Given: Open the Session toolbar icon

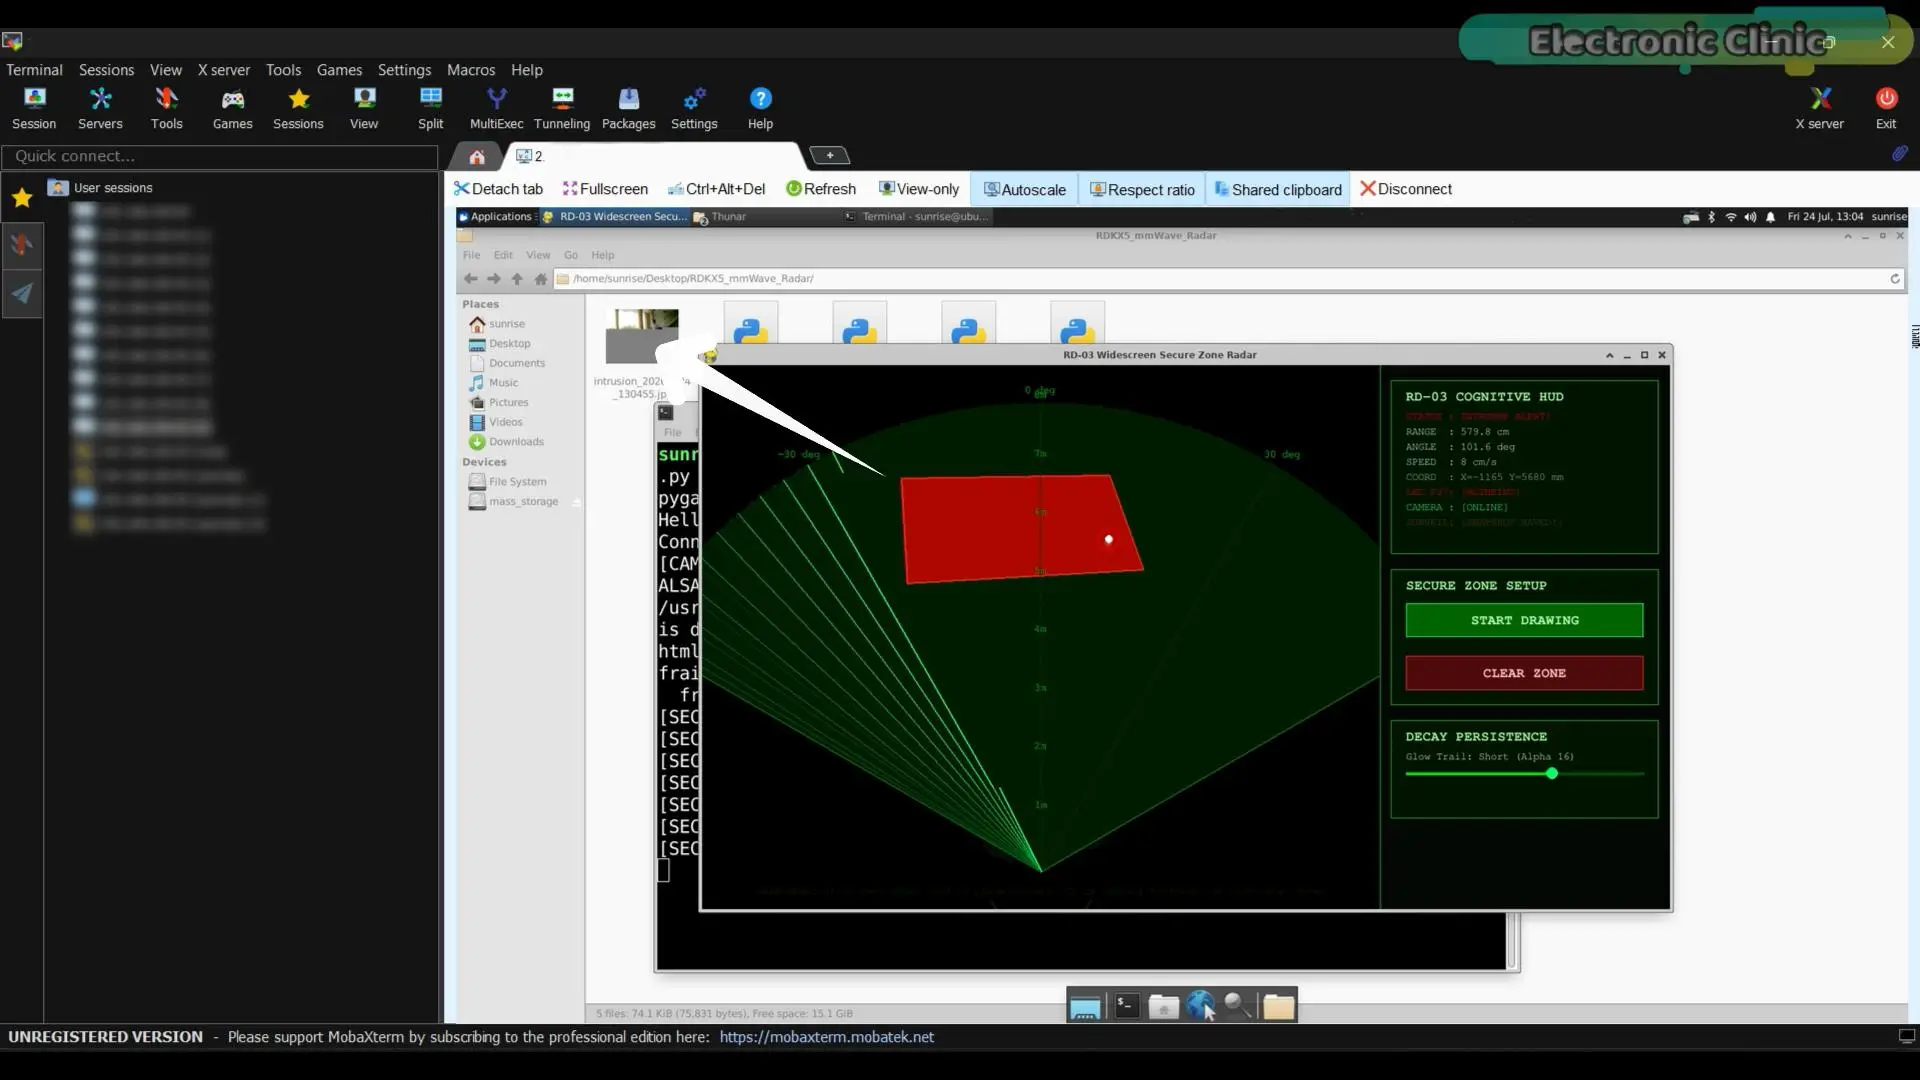Looking at the screenshot, I should click(x=34, y=108).
